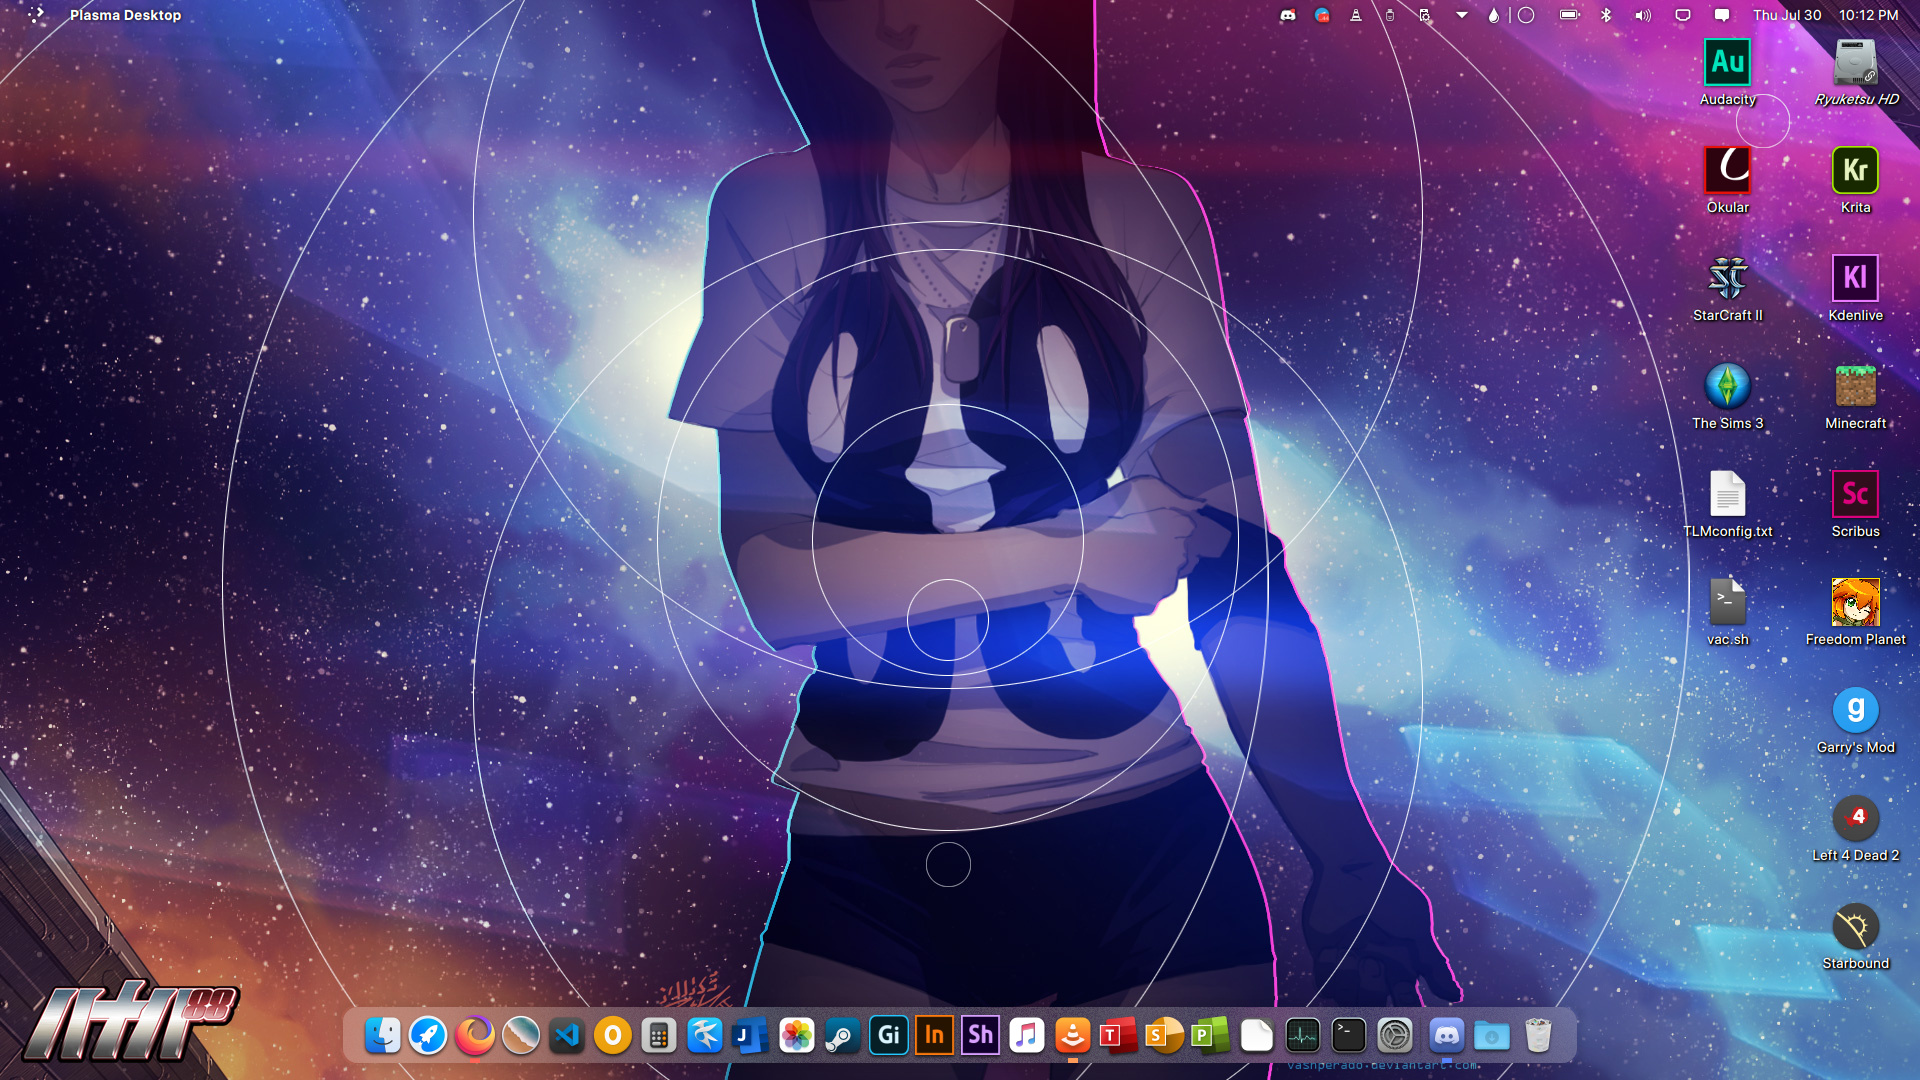Click the clock showing 10:12 PM
This screenshot has width=1920, height=1080.
[1868, 15]
